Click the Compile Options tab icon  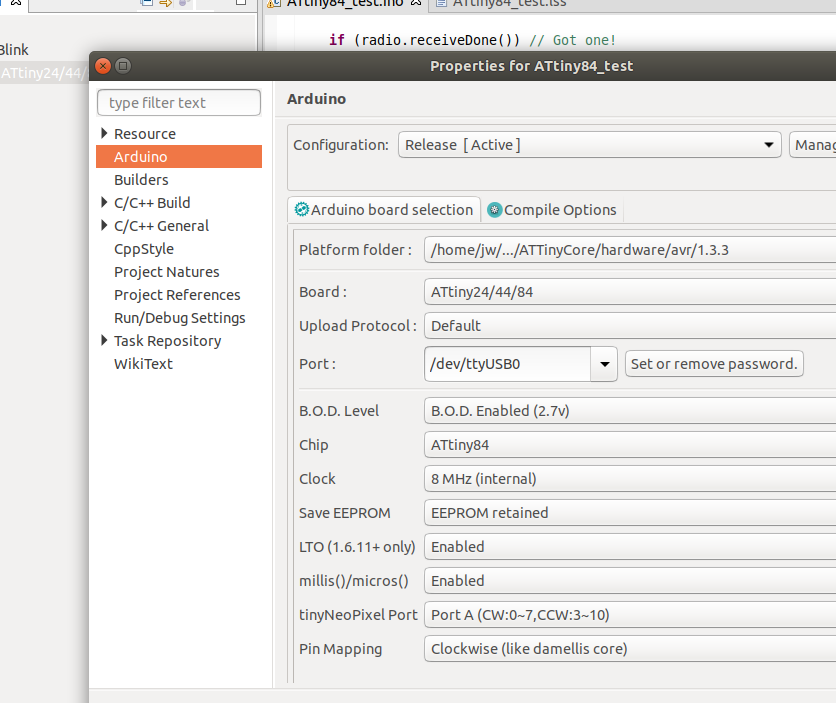[x=495, y=210]
